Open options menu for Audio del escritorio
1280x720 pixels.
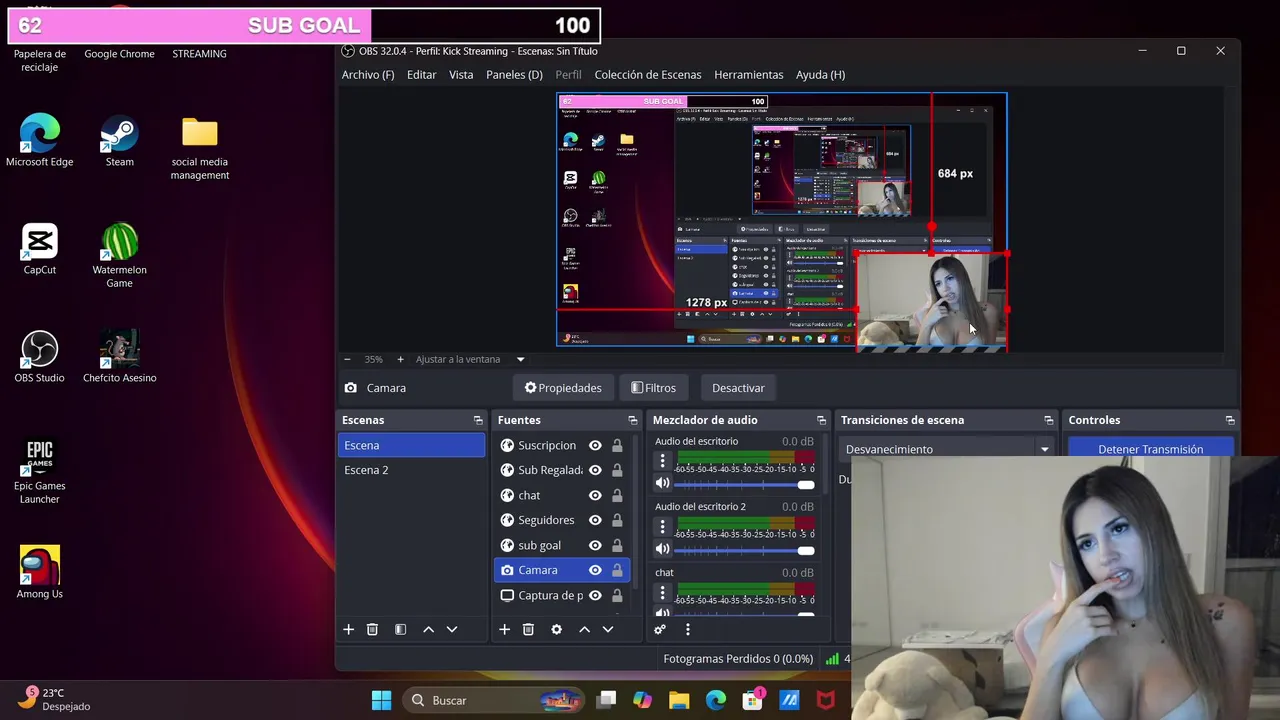662,461
